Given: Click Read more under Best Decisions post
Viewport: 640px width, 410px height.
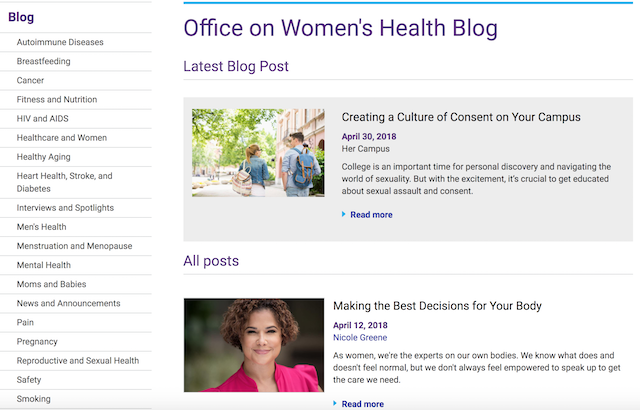Looking at the screenshot, I should tap(363, 404).
